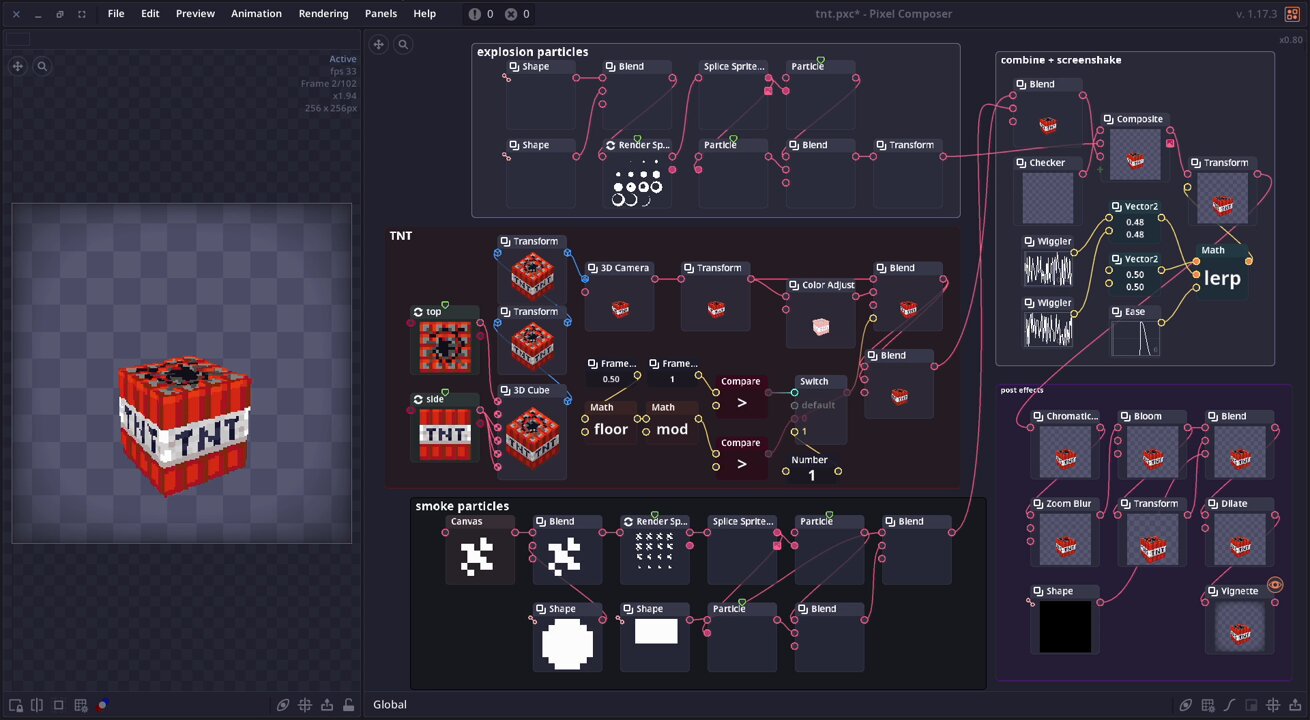This screenshot has width=1310, height=720.
Task: Click the magnifier search icon in the node graph
Action: [x=403, y=44]
